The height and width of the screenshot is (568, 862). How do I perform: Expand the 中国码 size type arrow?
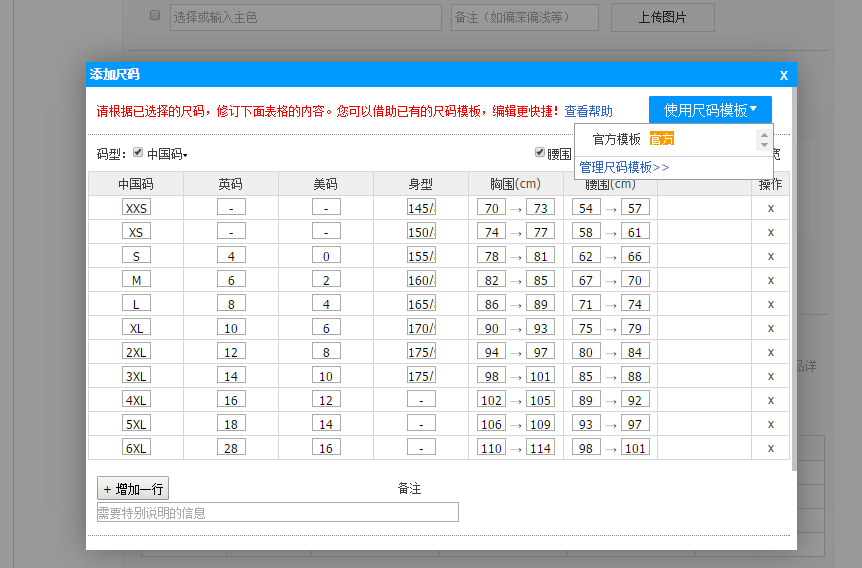(x=185, y=155)
